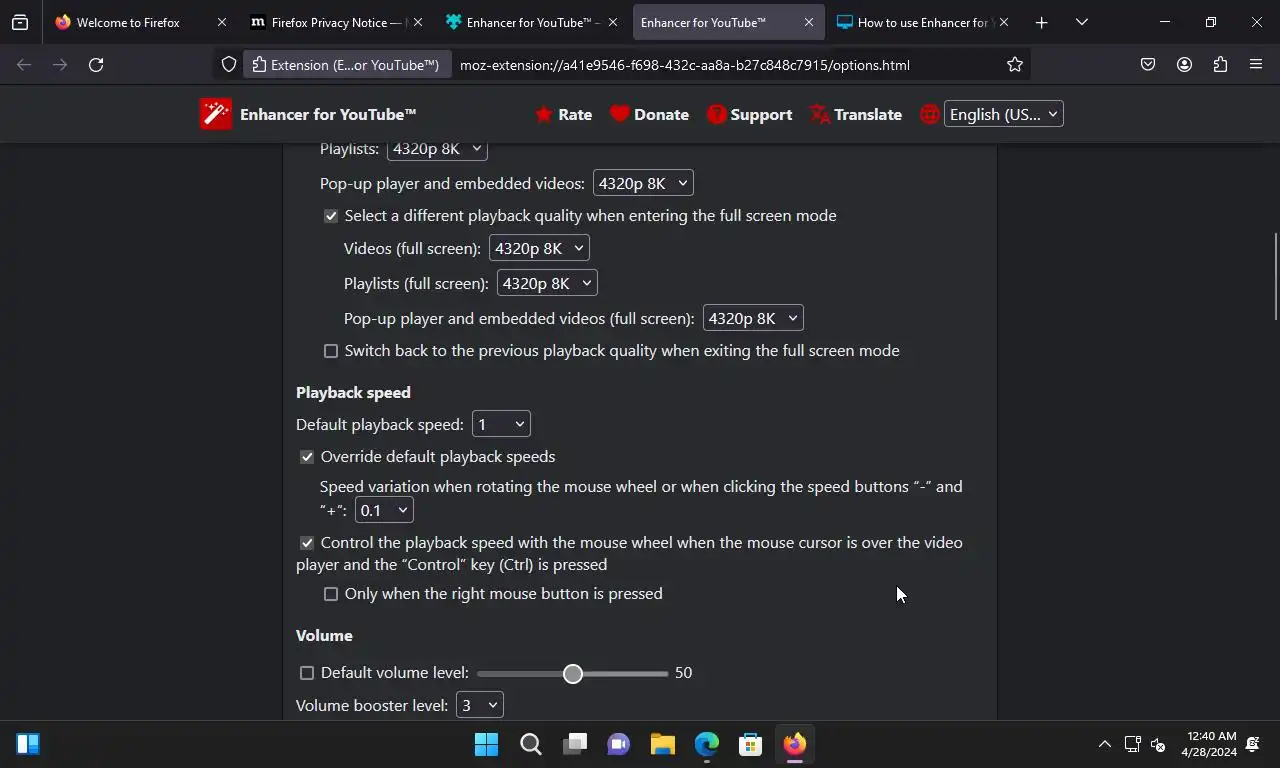Open a new tab with plus button

coord(1041,22)
